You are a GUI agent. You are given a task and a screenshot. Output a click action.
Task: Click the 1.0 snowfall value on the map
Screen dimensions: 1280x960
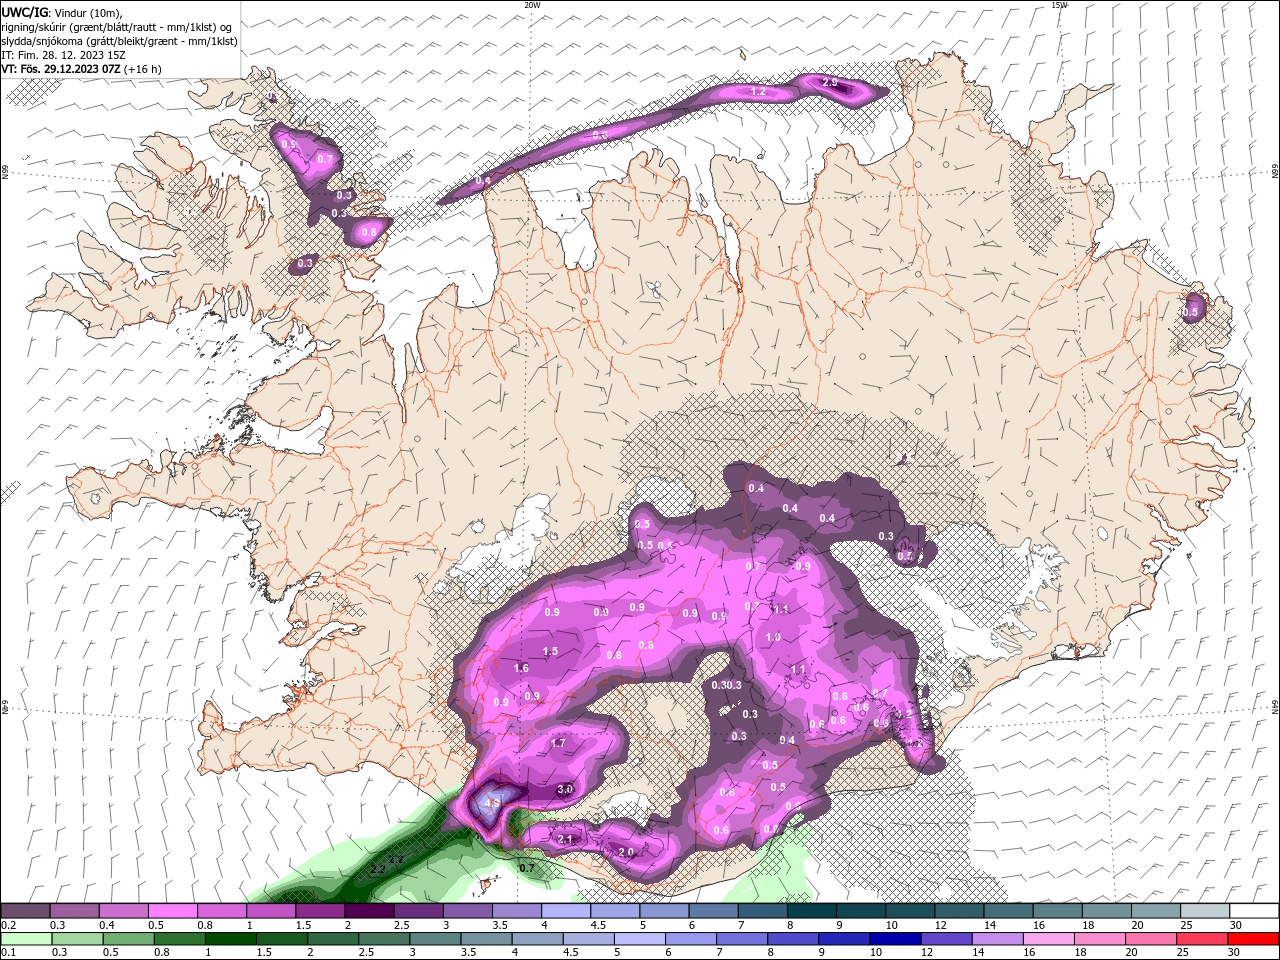coord(773,637)
